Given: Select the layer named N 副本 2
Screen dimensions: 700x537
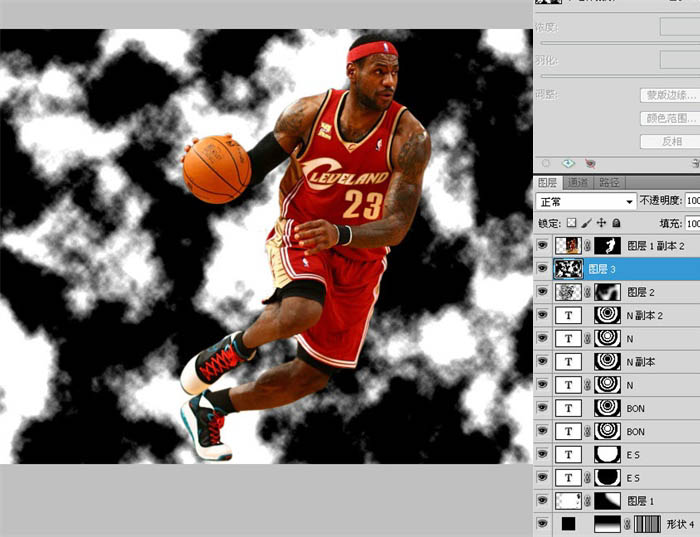Looking at the screenshot, I should click(645, 316).
